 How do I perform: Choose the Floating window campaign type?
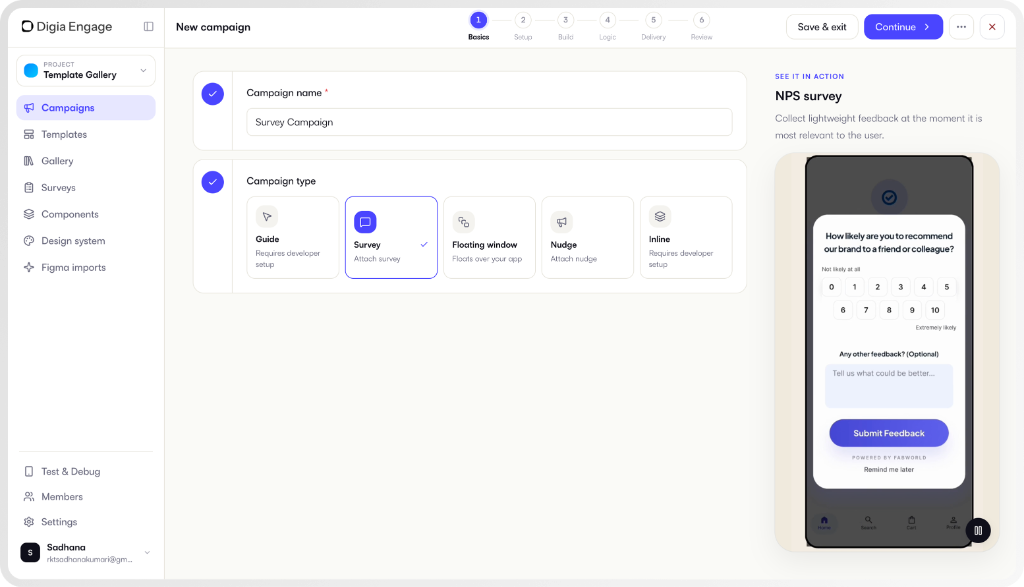point(489,238)
